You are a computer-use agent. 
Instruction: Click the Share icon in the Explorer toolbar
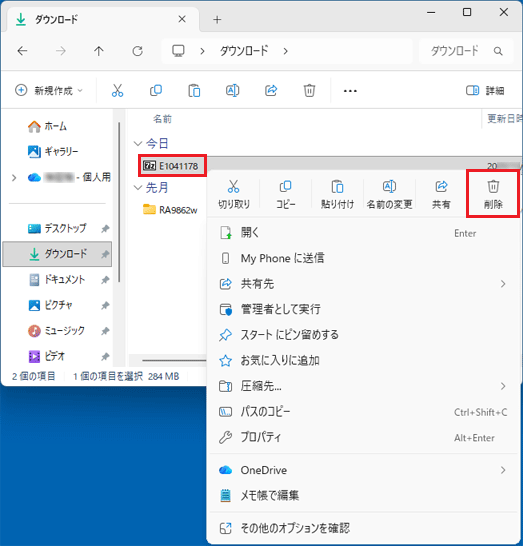point(271,91)
